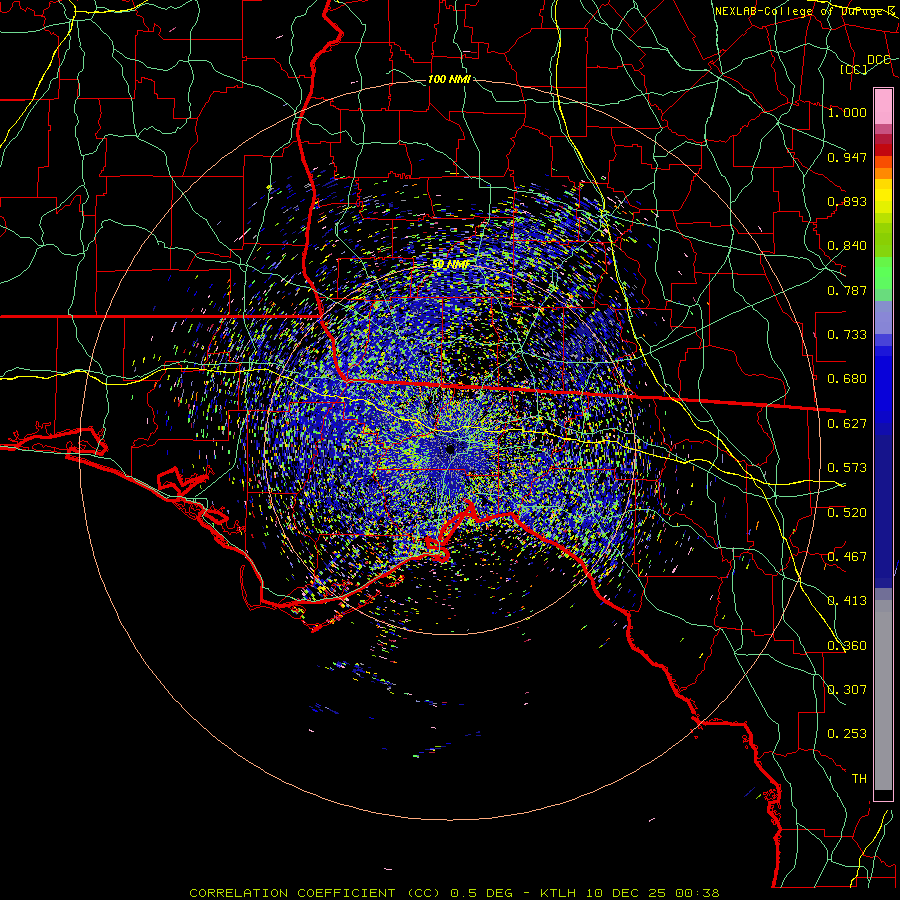Click the black radar site dot at the center

tap(451, 449)
